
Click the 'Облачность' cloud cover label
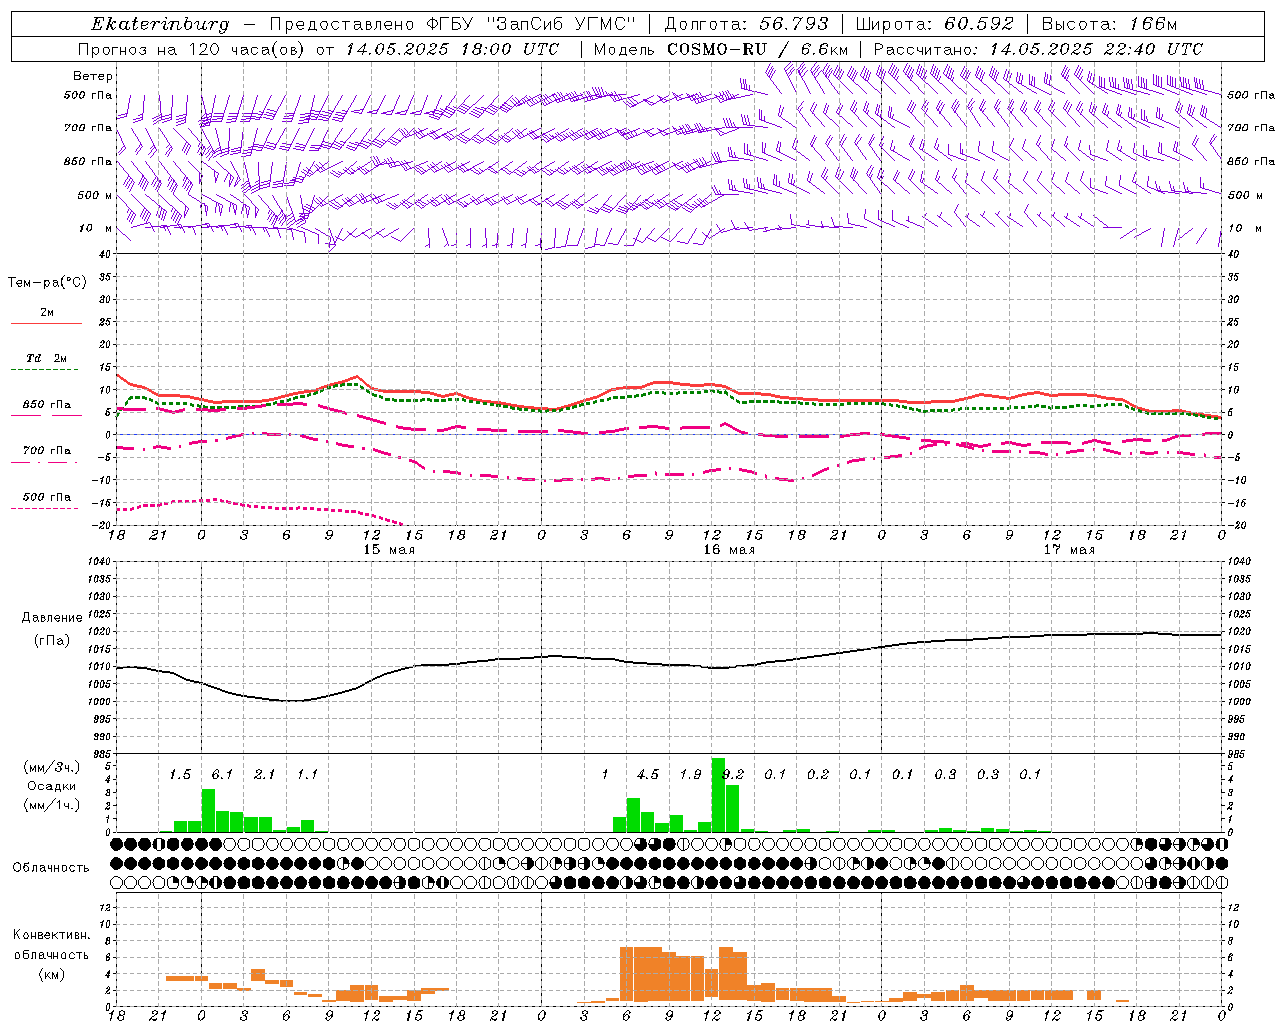click(x=51, y=868)
